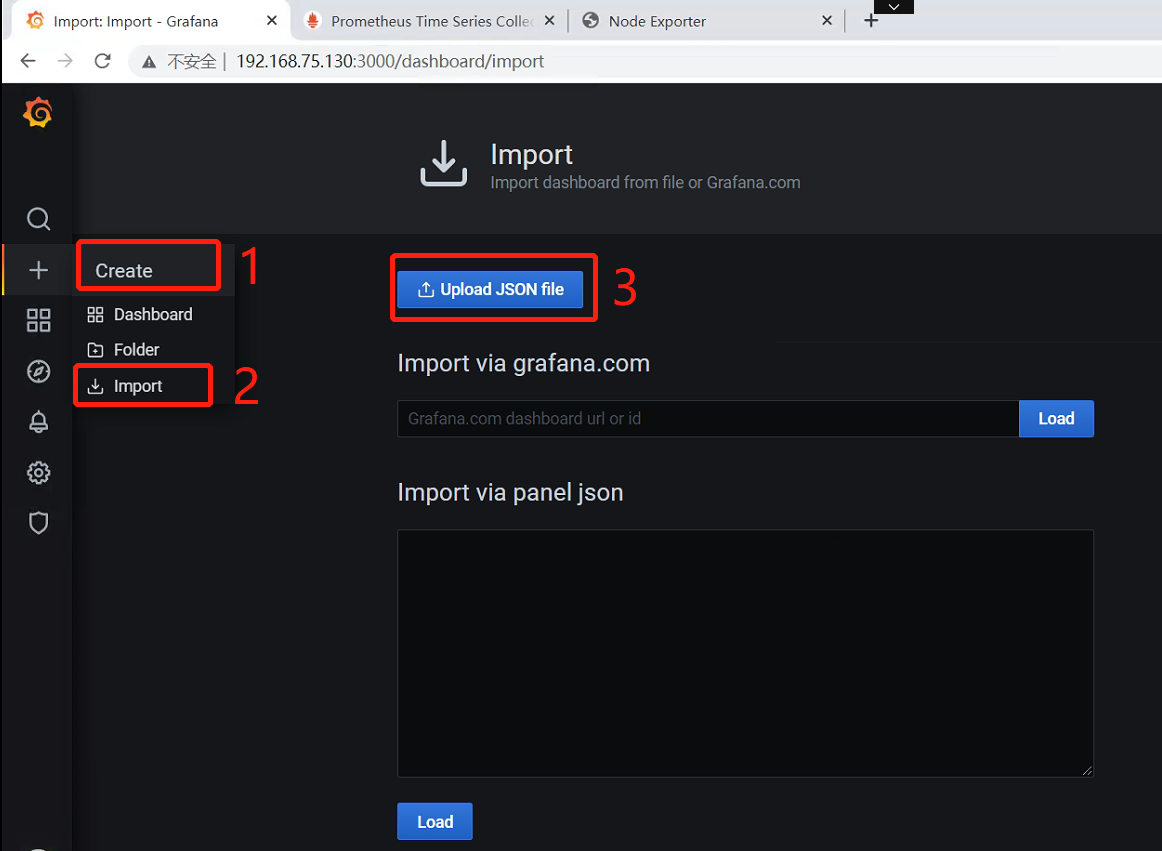Reload the page with browser refresh icon

[x=102, y=61]
